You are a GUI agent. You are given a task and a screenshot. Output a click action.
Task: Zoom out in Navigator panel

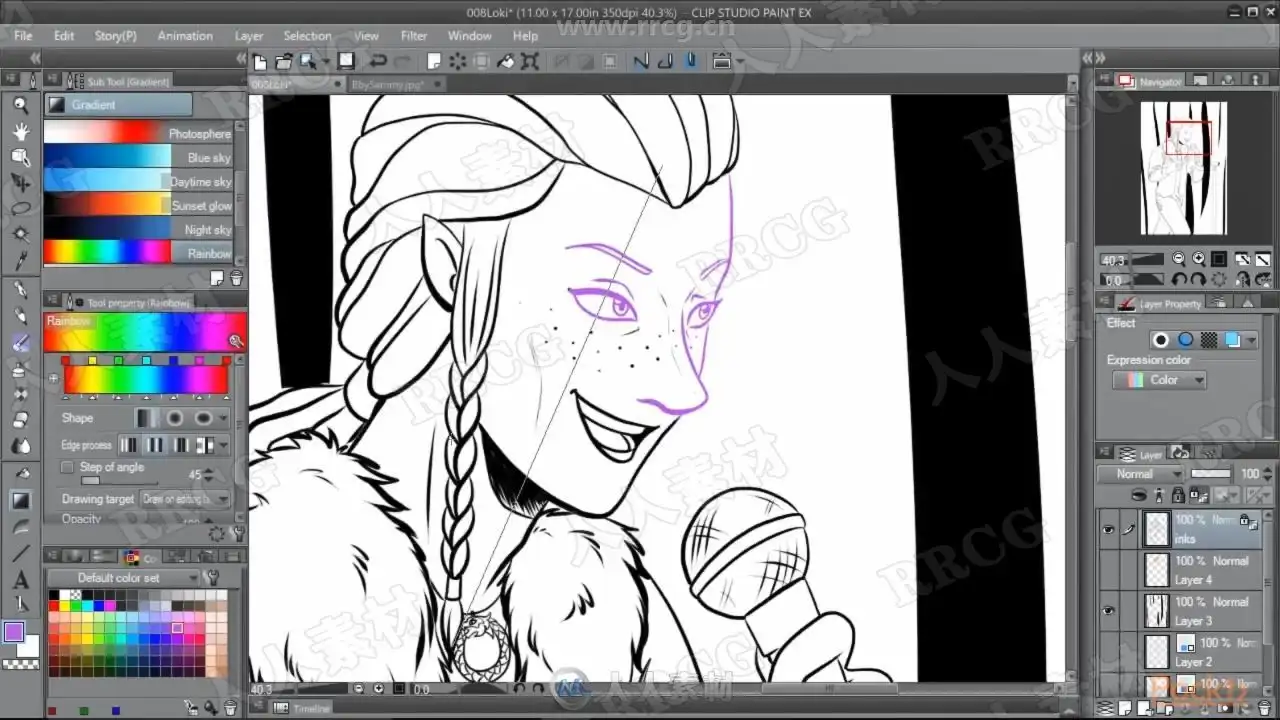tap(1179, 259)
